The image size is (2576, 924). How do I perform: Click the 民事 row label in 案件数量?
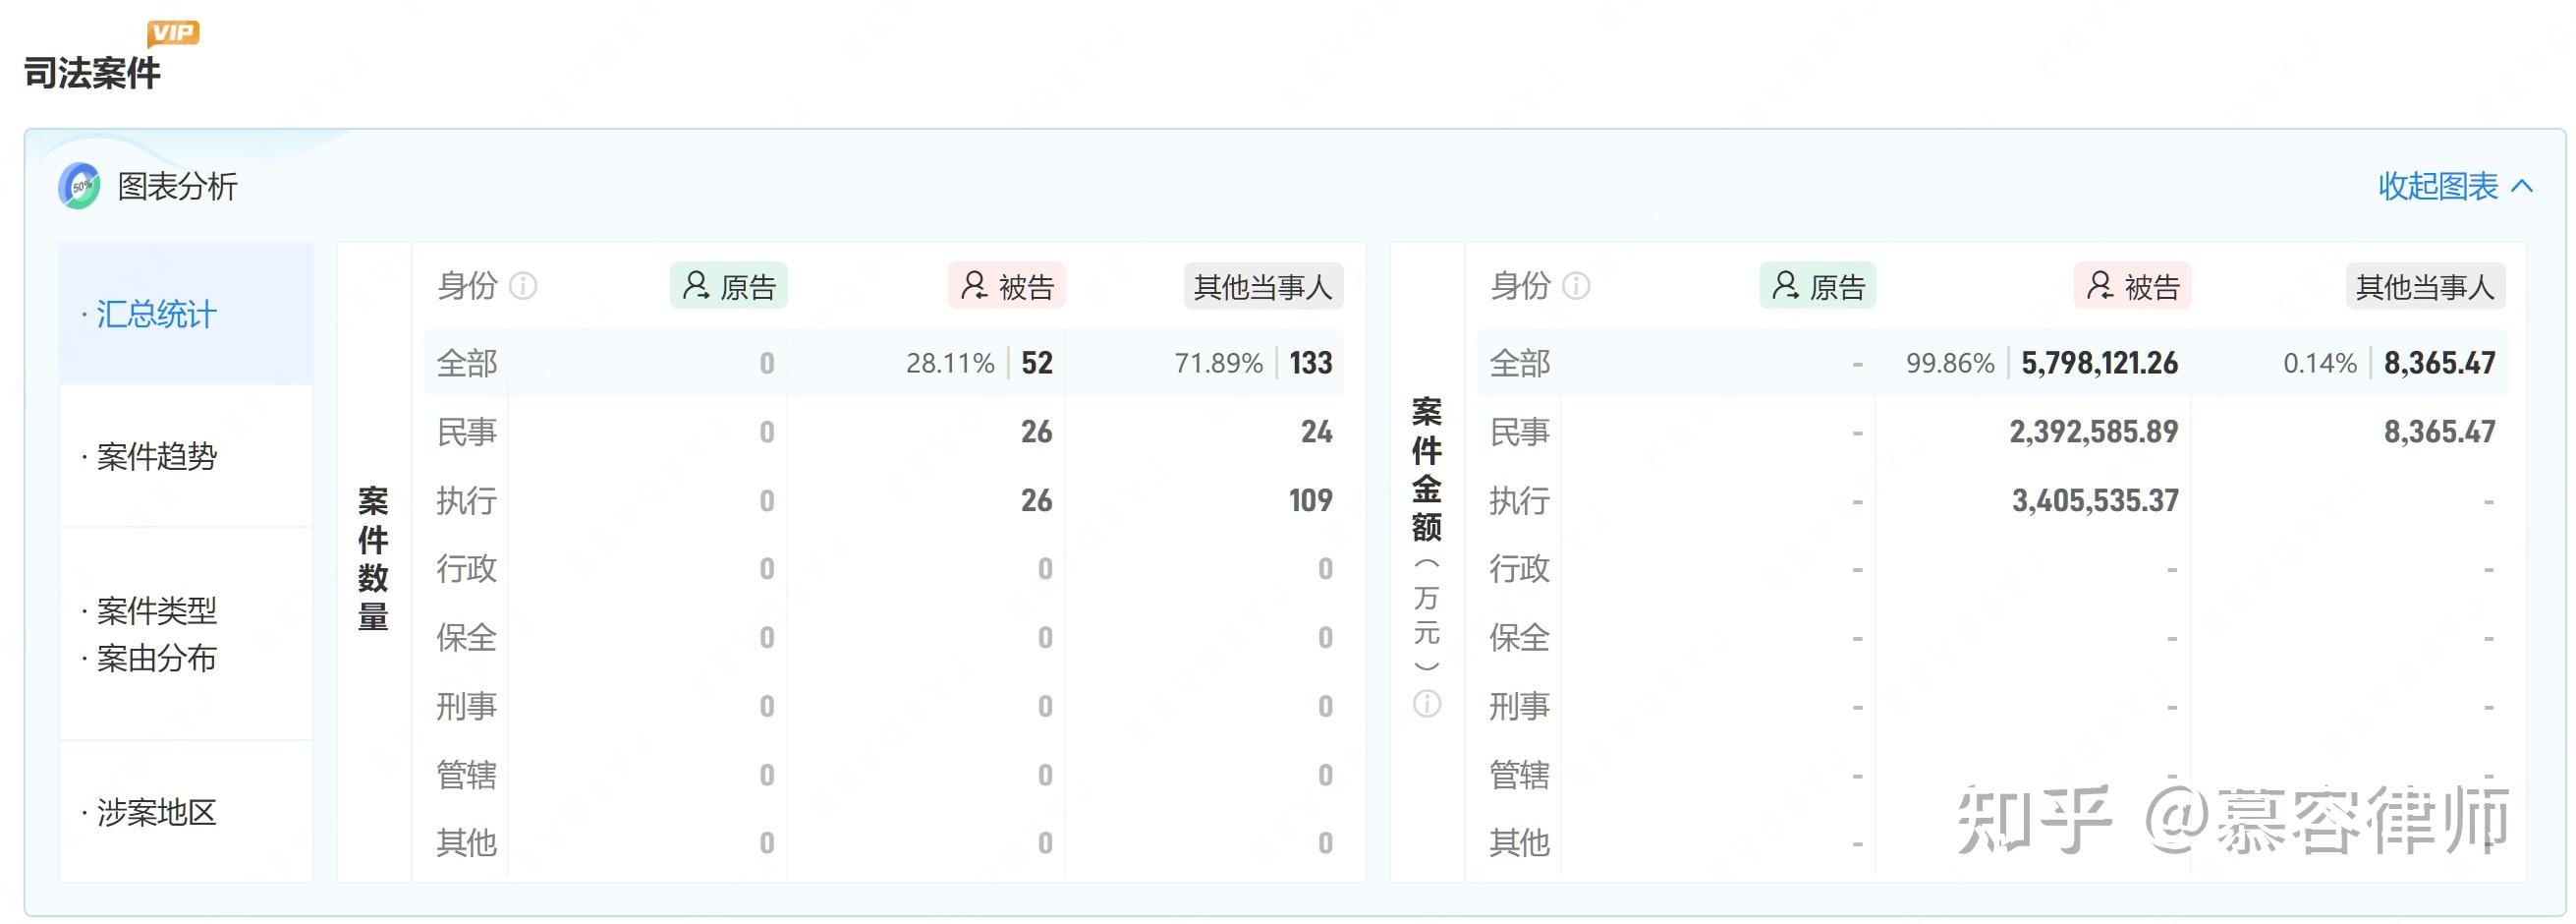467,432
